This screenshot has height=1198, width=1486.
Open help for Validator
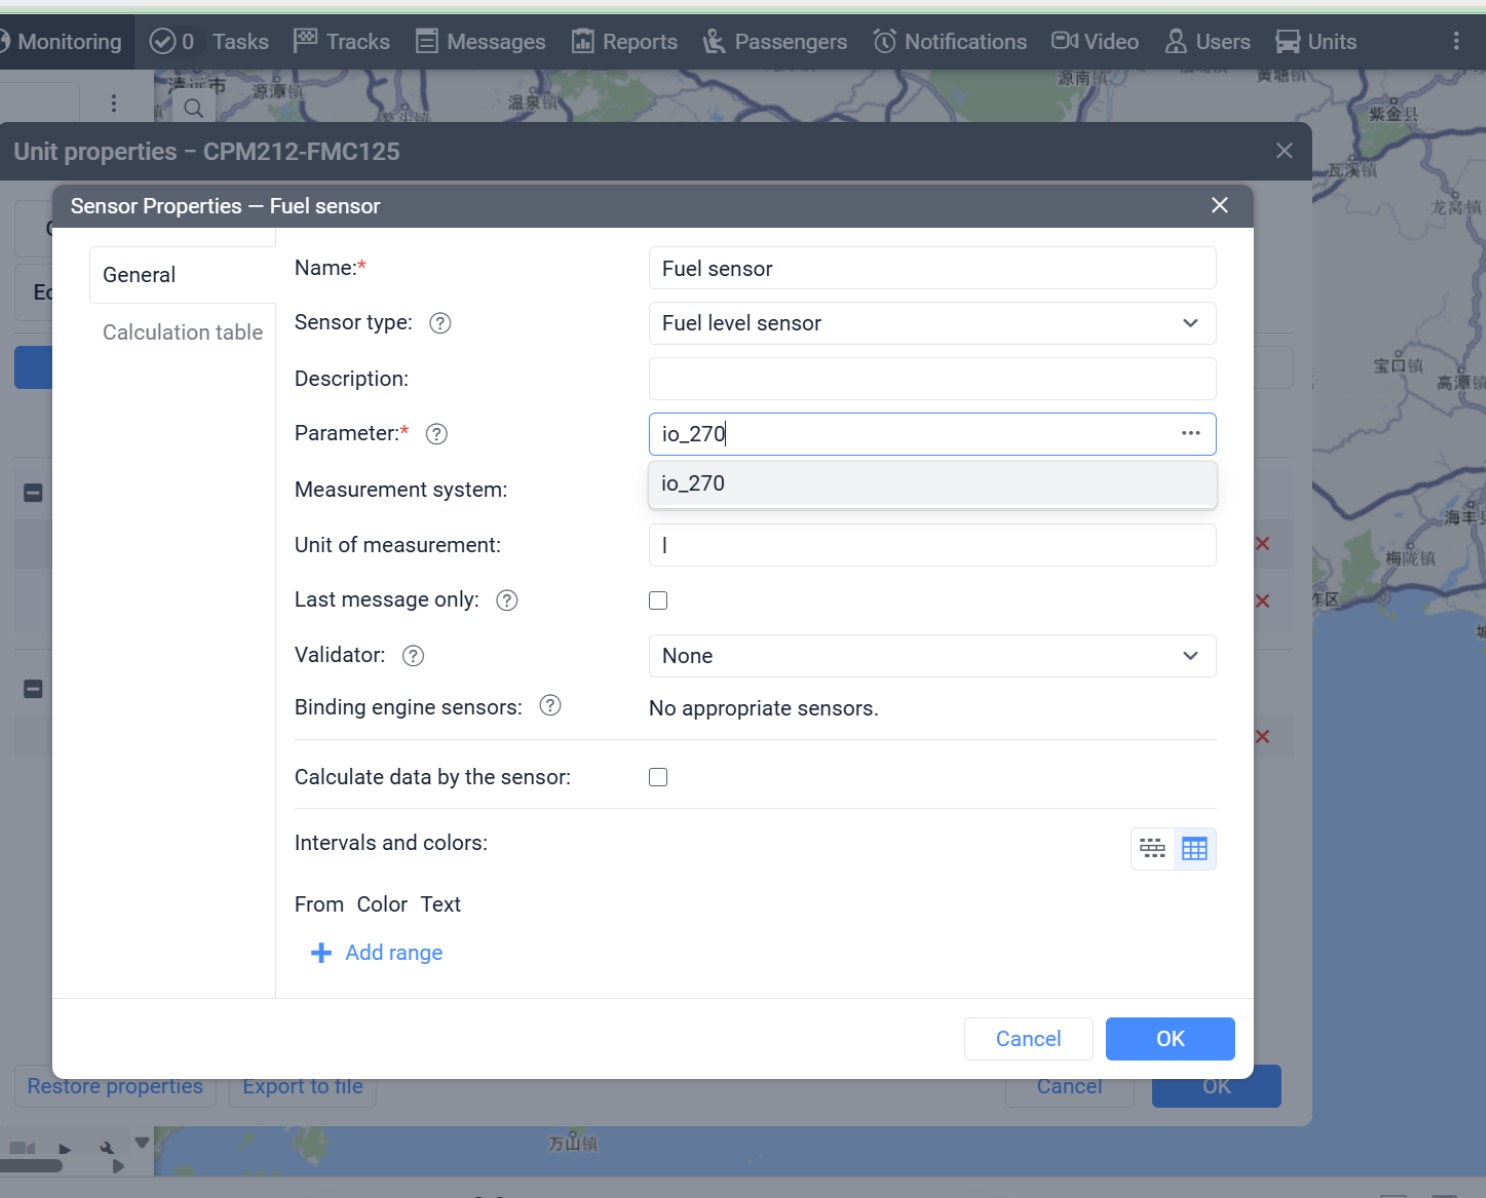413,656
